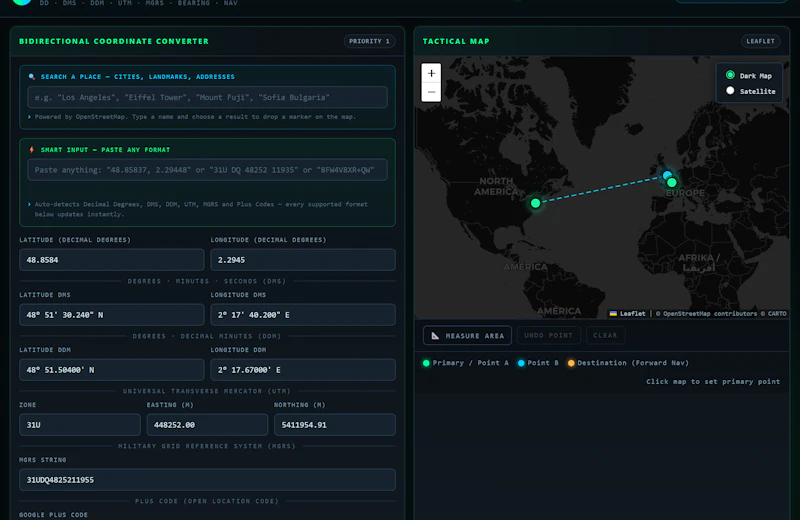Click the Destination (Forward Nav) legend label
Viewport: 800px width, 520px height.
[x=633, y=363]
